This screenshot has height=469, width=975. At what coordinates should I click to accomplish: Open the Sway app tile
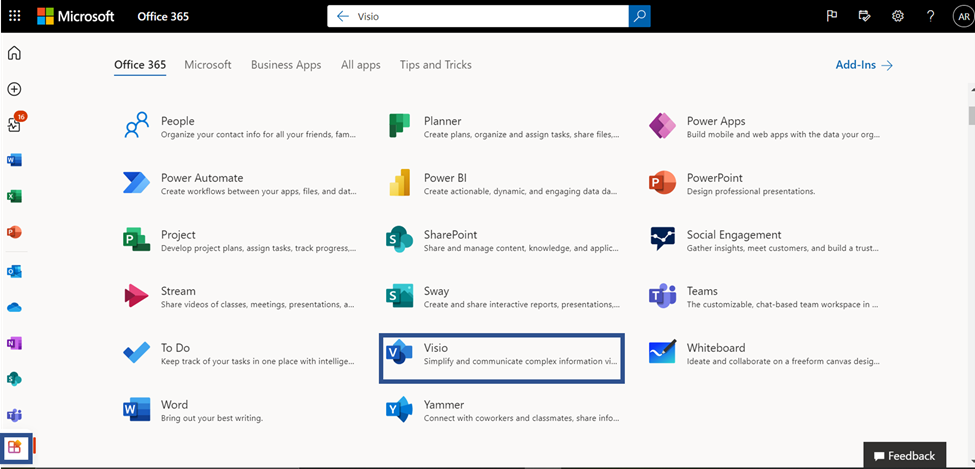click(x=503, y=296)
